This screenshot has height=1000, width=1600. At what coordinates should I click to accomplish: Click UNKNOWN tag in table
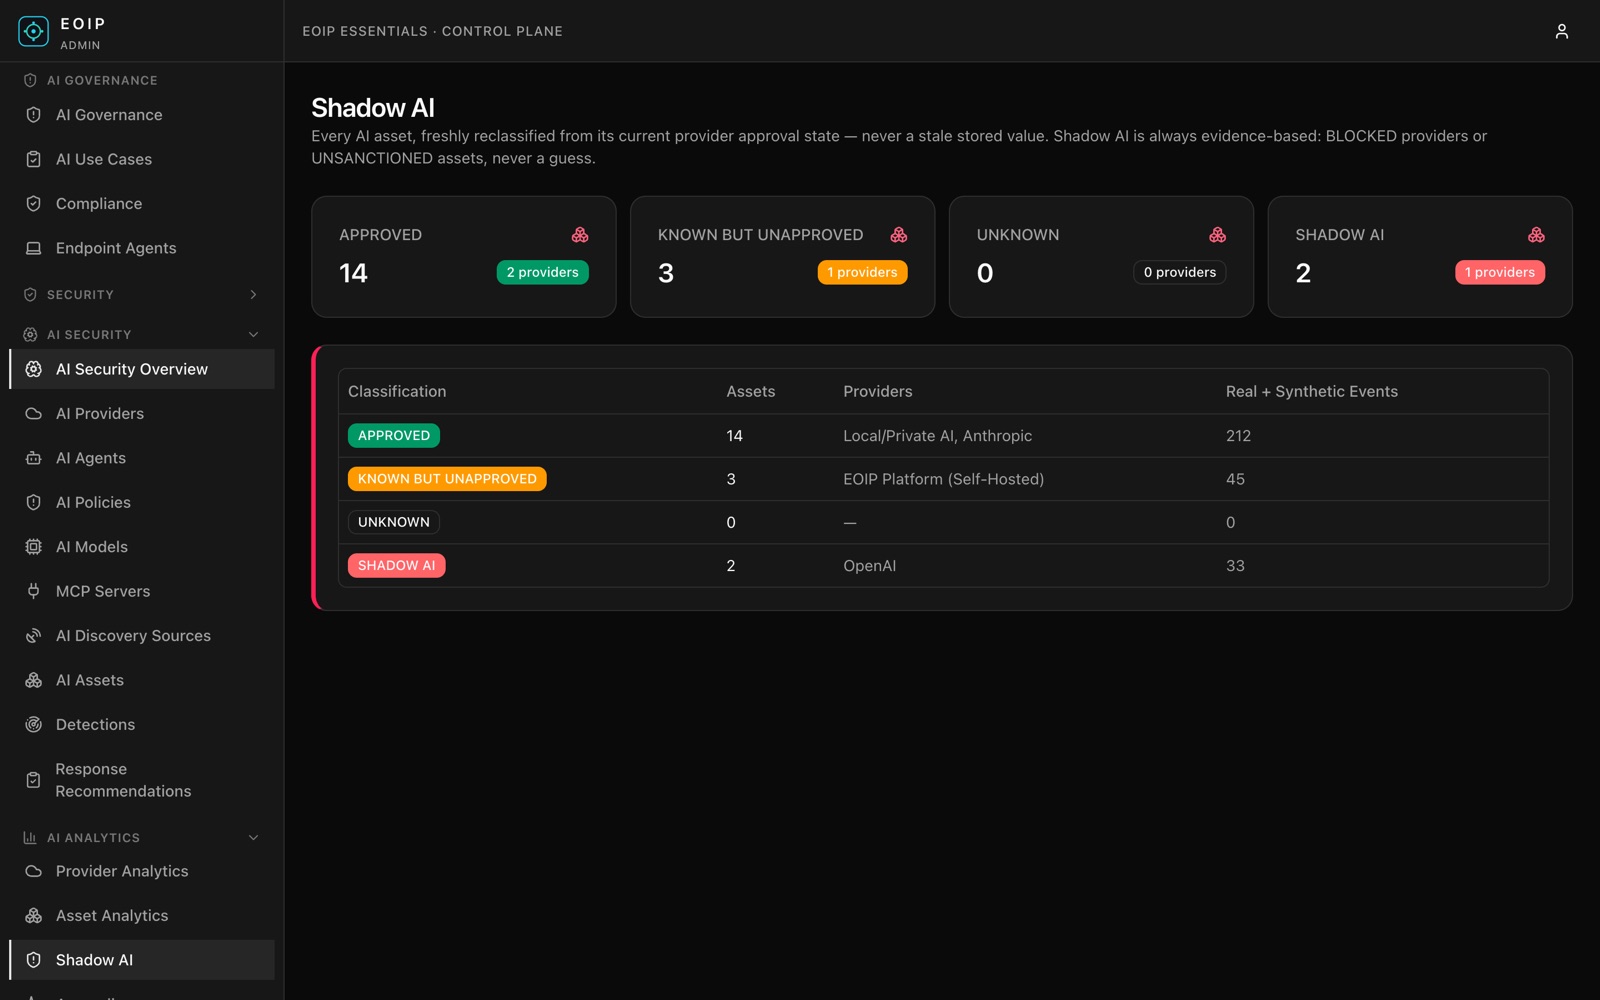394,522
